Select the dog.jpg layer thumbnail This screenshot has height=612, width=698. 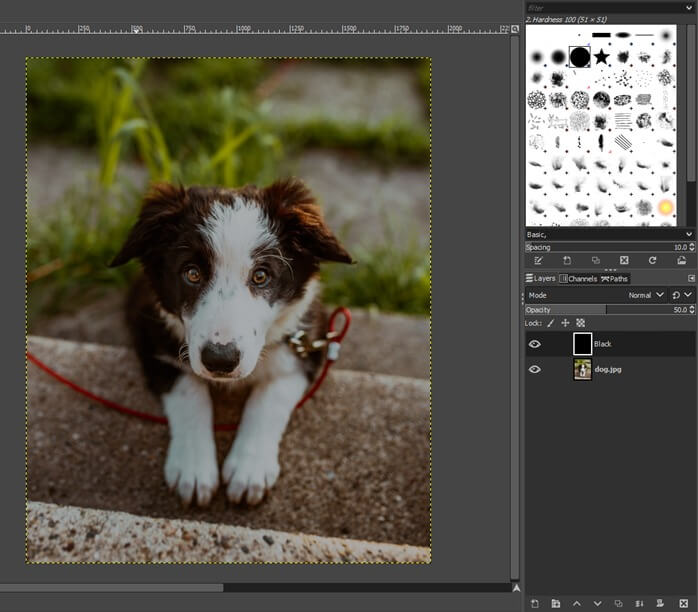tap(582, 369)
